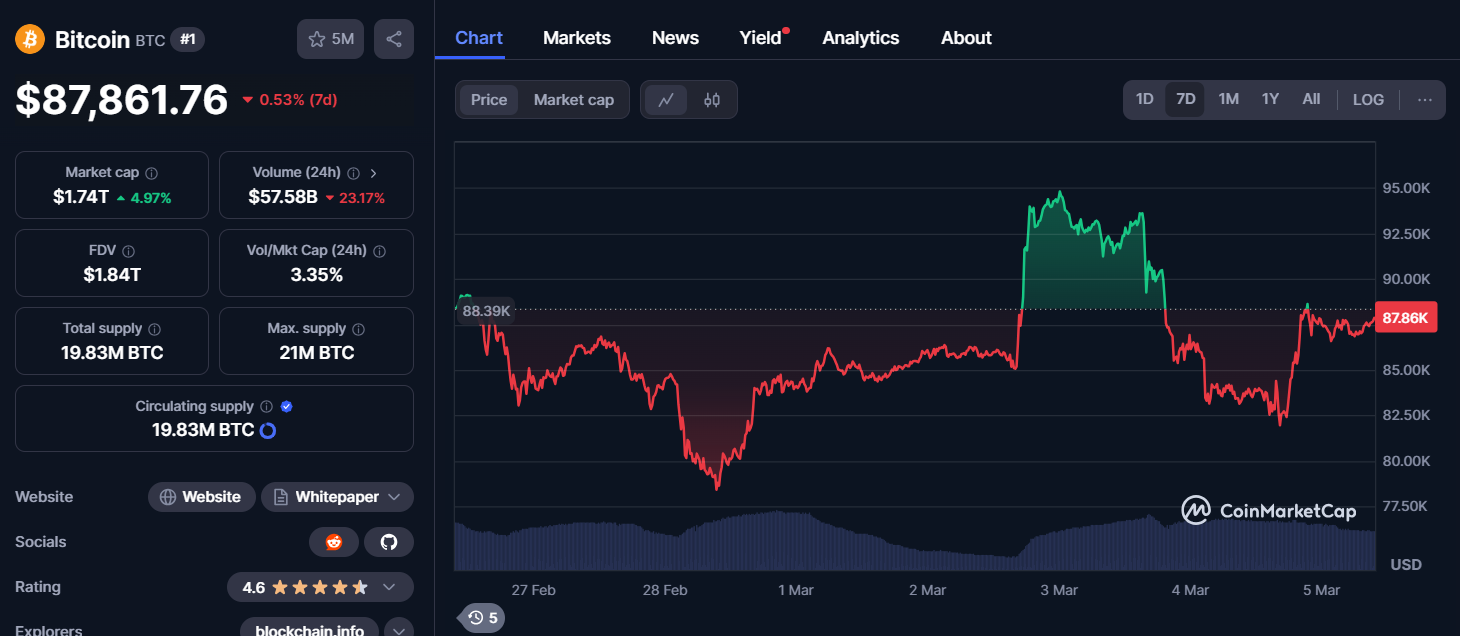This screenshot has height=636, width=1460.
Task: Select the Market cap chart toggle
Action: click(574, 100)
